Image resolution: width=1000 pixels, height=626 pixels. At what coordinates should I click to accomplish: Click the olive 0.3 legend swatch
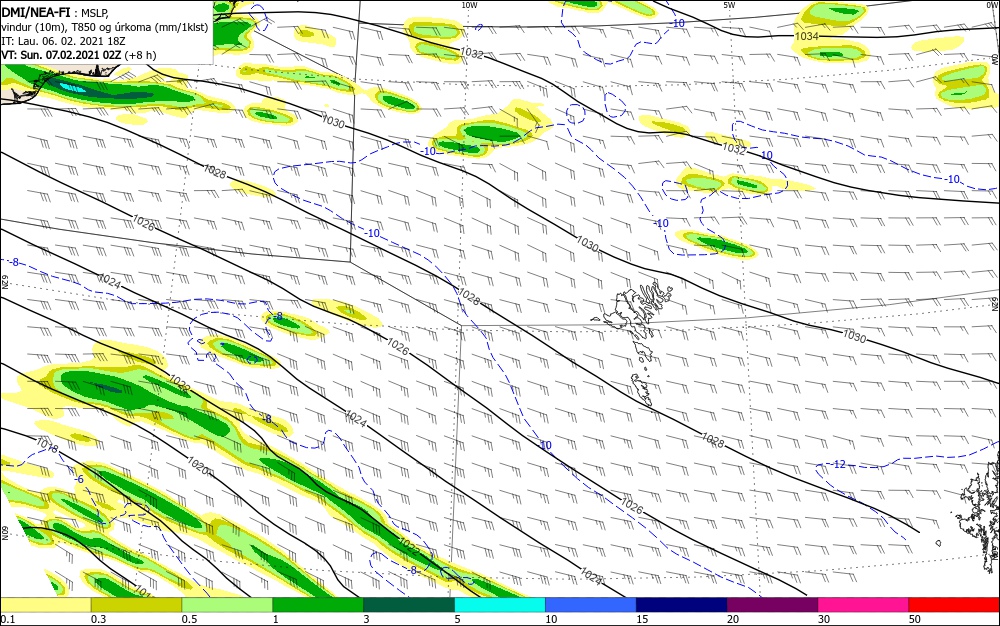[x=136, y=605]
